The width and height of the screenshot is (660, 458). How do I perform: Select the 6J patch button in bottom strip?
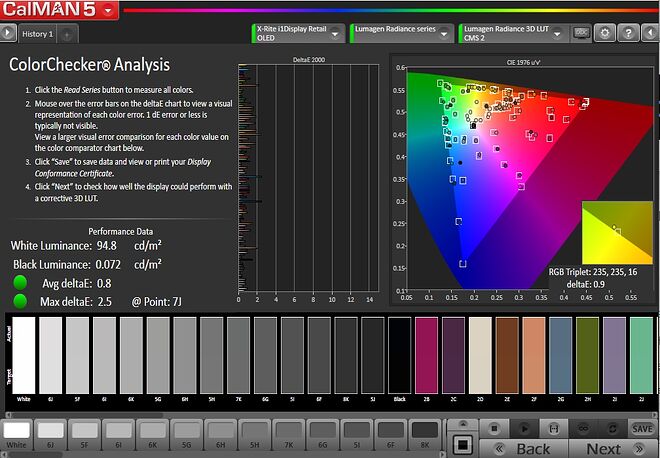(51, 434)
